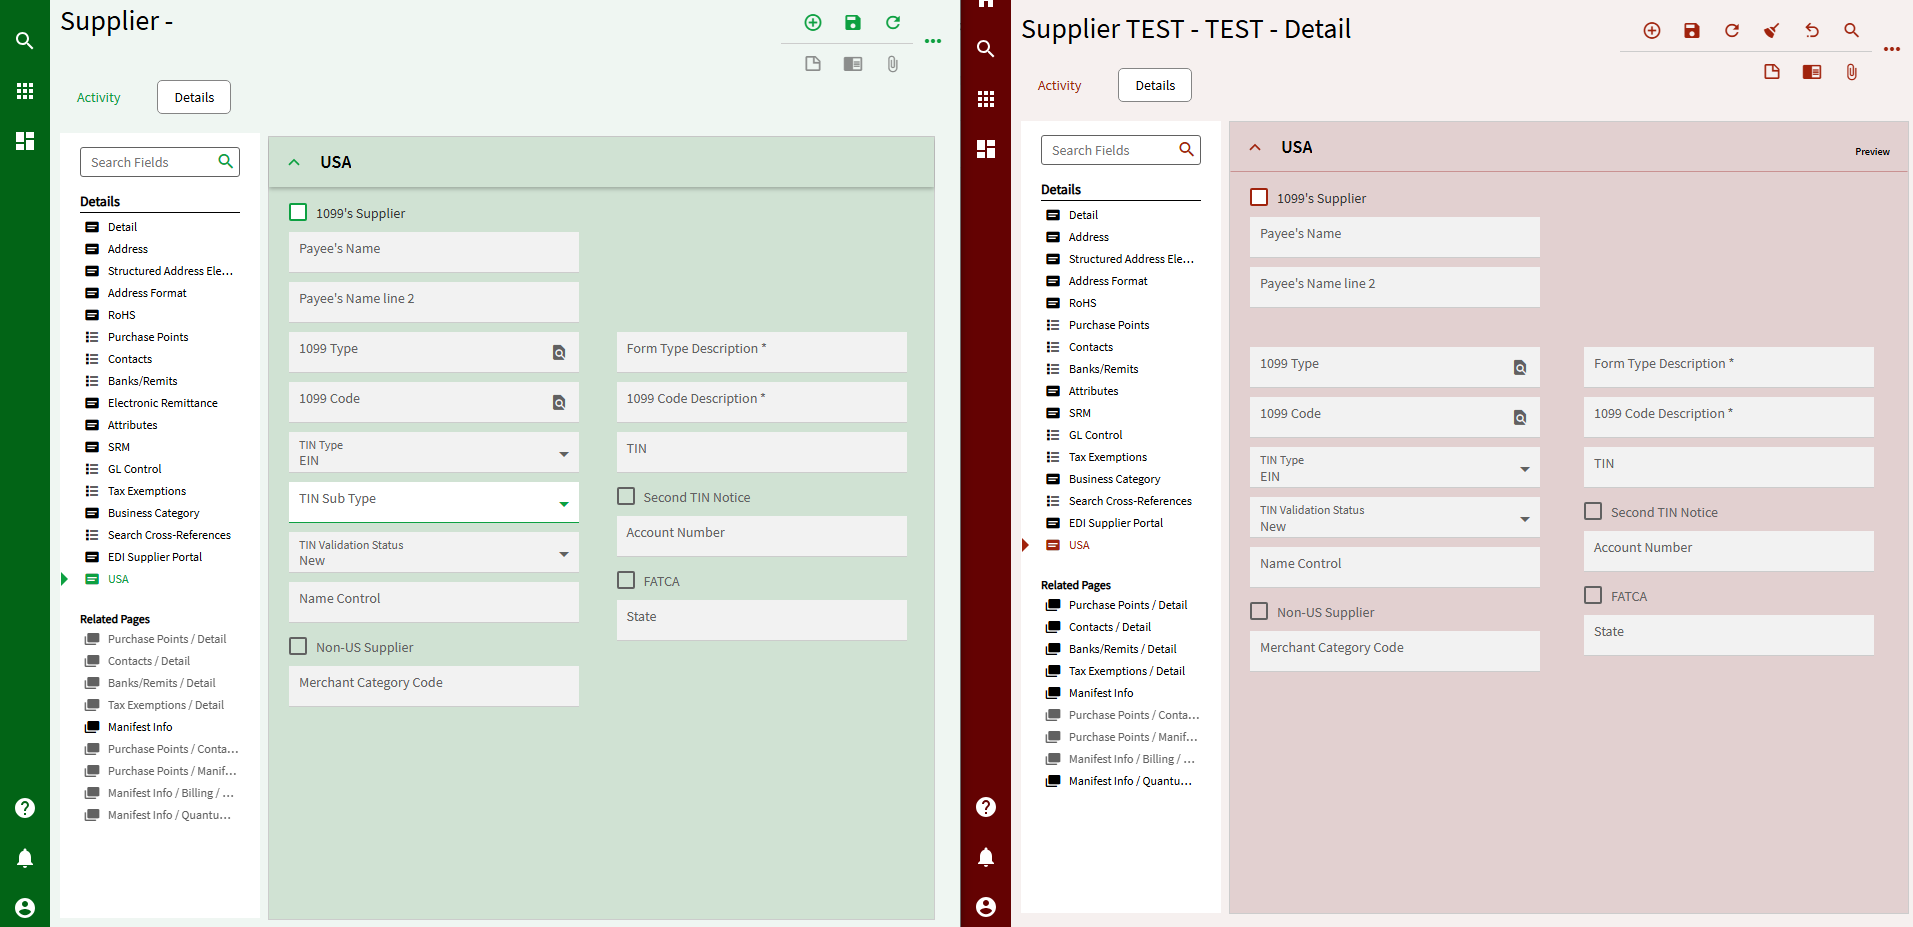Open user account in green sidebar
The width and height of the screenshot is (1913, 927).
tap(25, 907)
